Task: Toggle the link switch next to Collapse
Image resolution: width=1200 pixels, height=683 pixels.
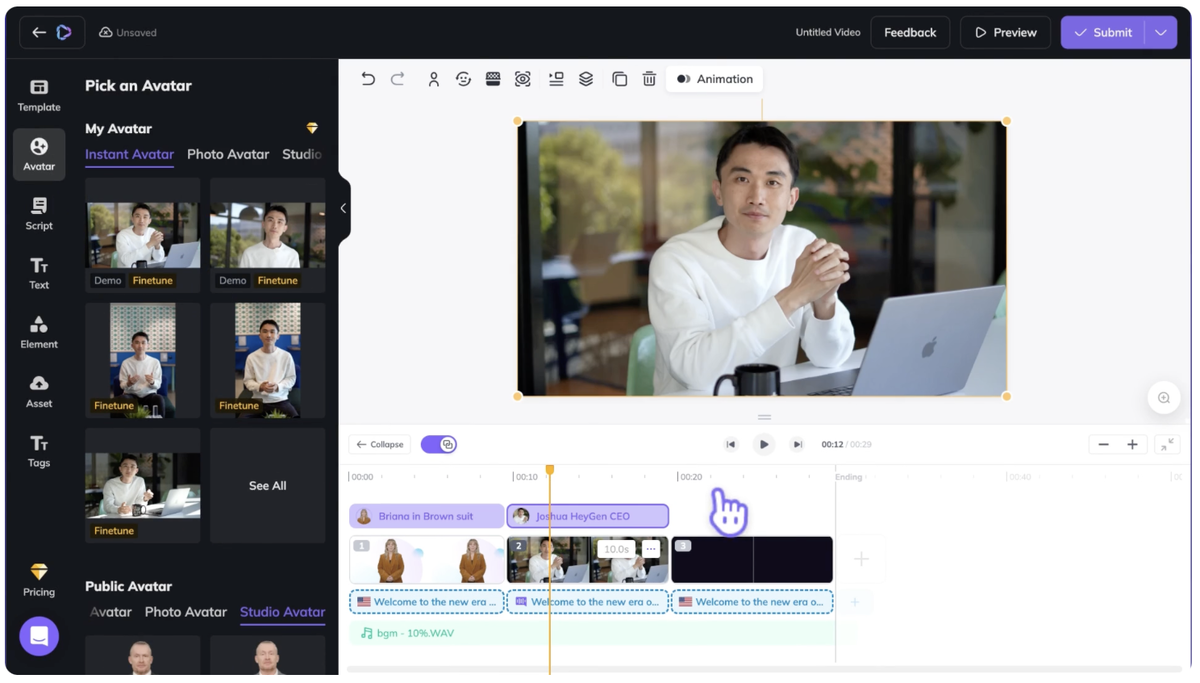Action: point(438,443)
